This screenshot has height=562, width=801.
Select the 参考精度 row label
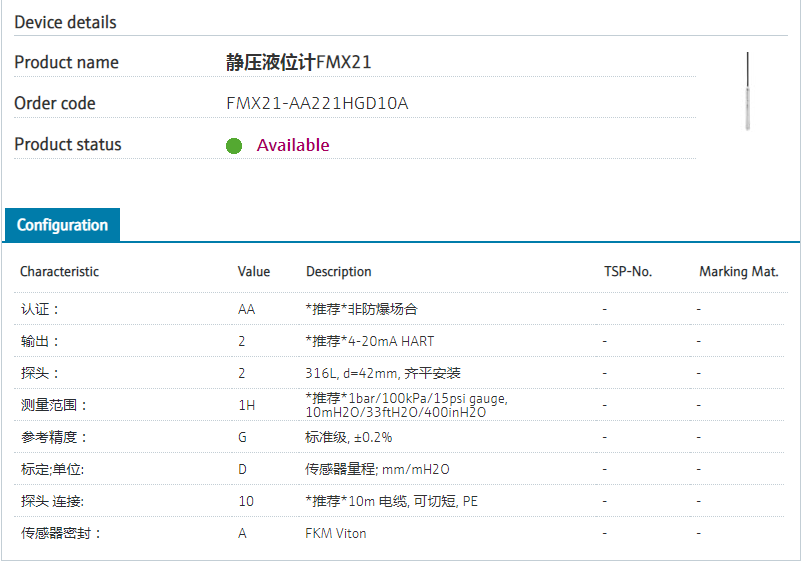[54, 437]
